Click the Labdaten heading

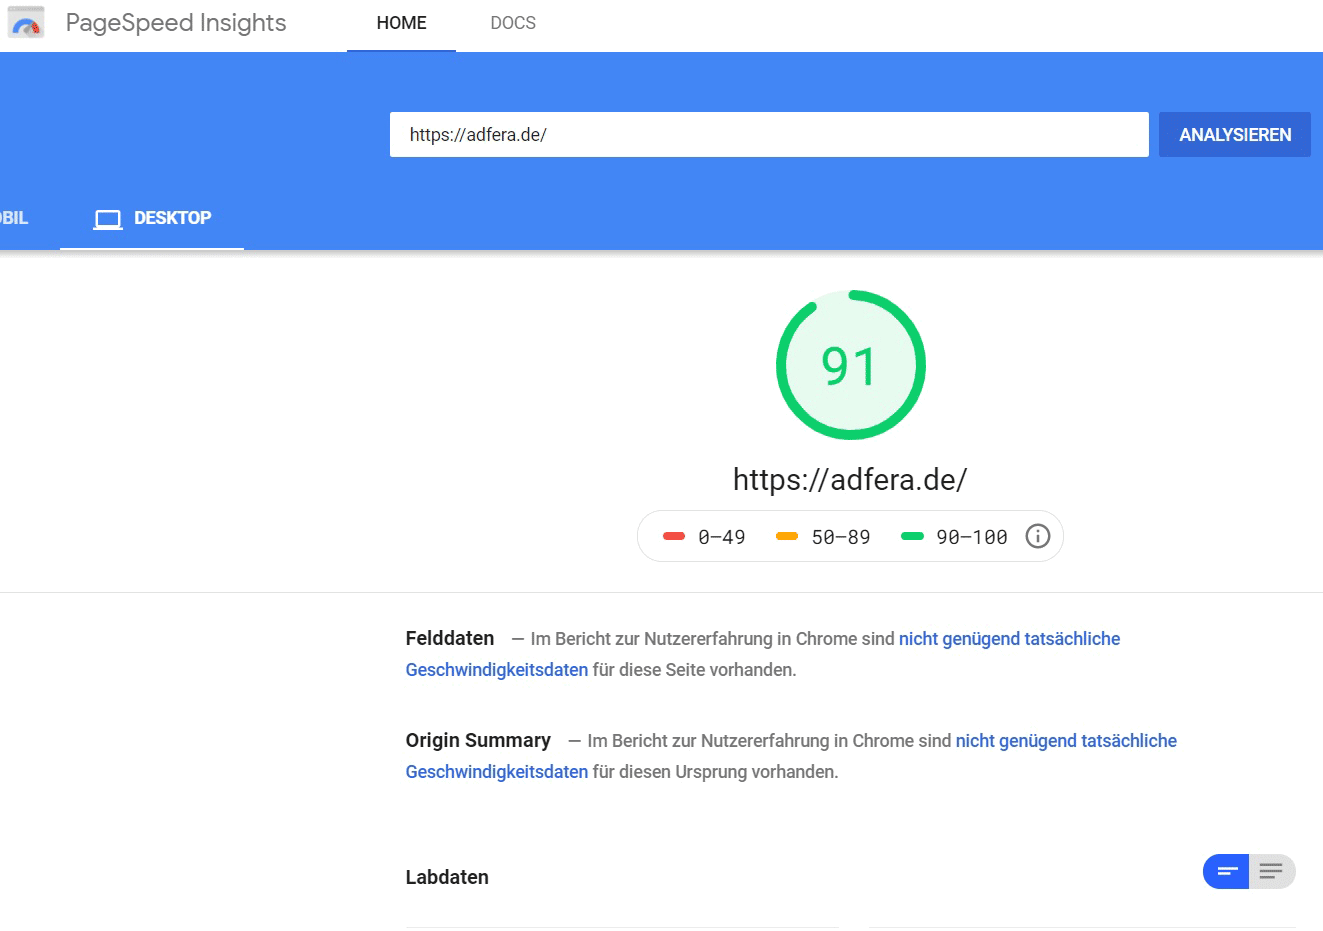coord(447,877)
